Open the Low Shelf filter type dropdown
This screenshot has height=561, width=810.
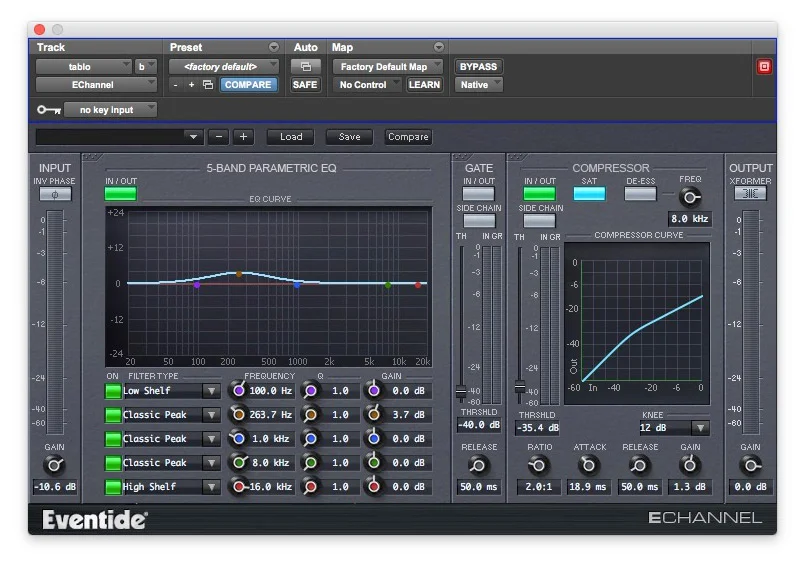tap(211, 391)
